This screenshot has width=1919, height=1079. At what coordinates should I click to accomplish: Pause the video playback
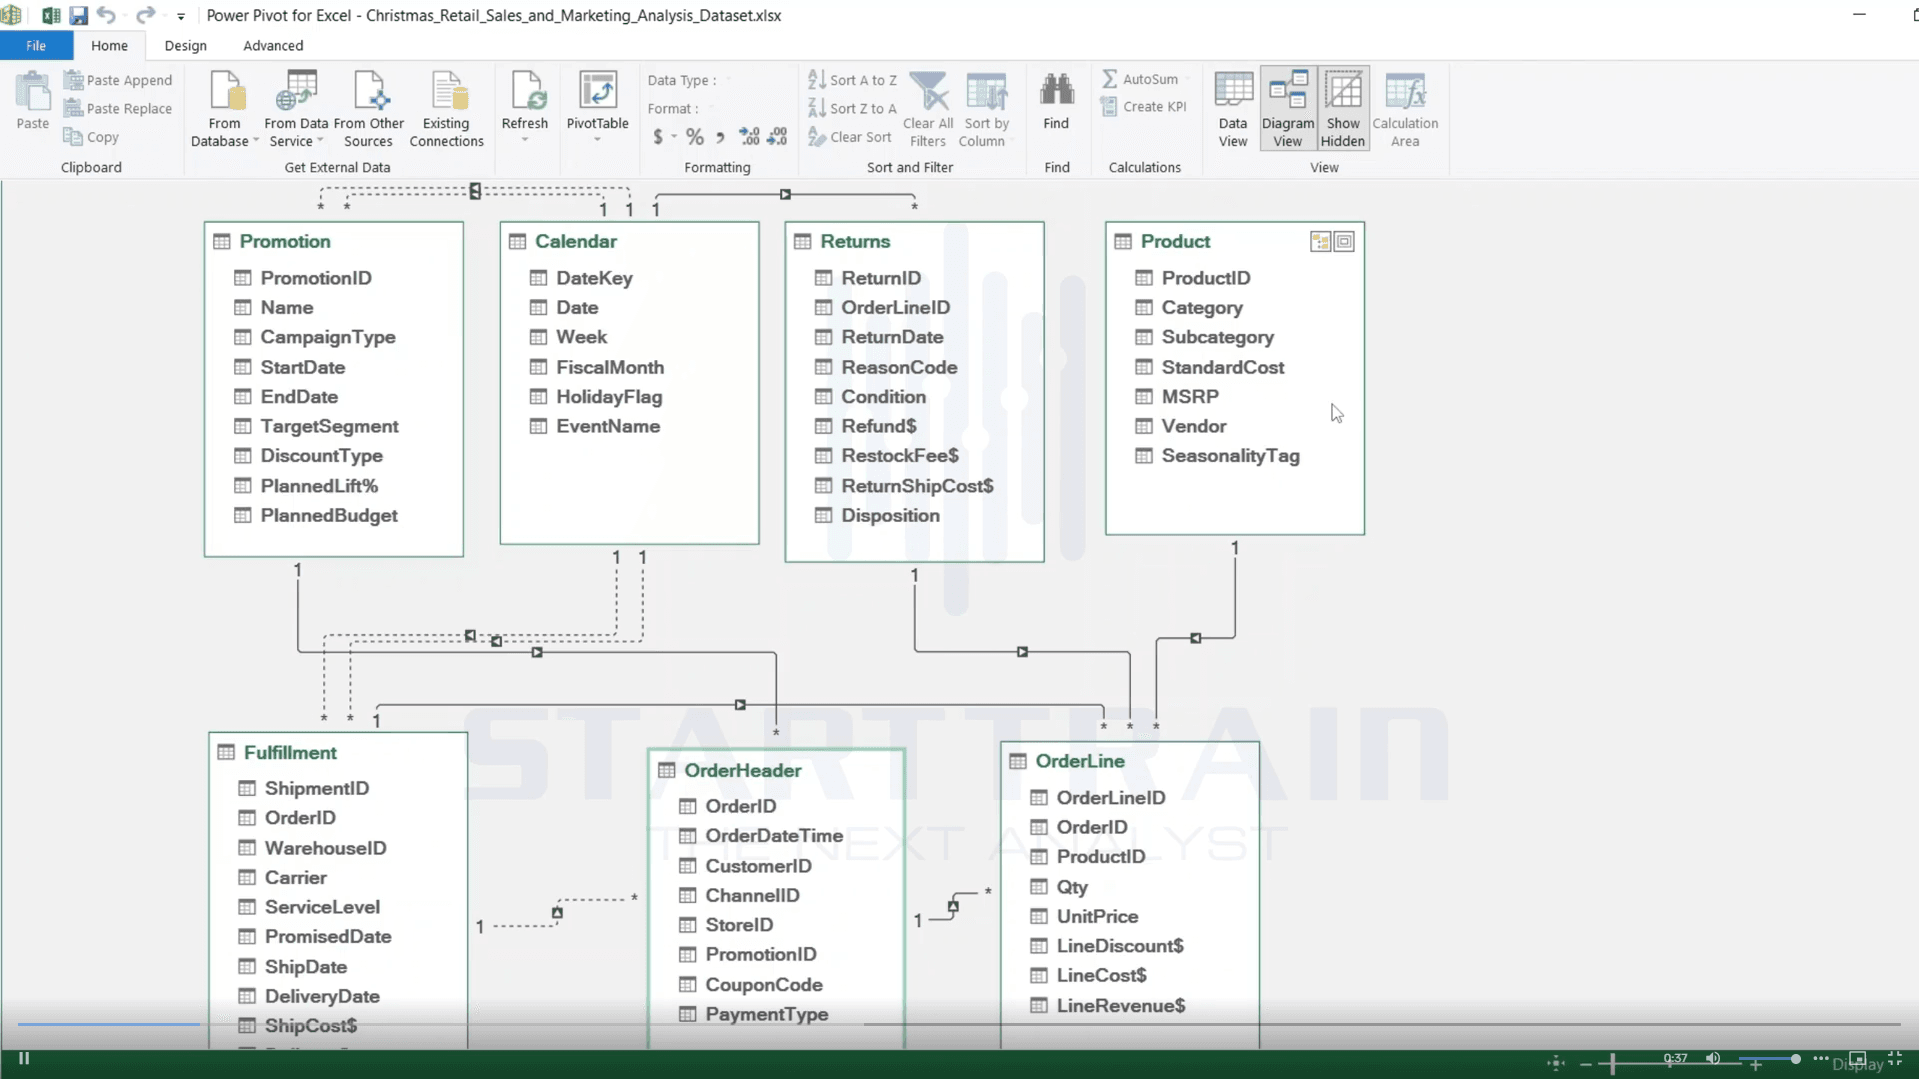[x=24, y=1059]
